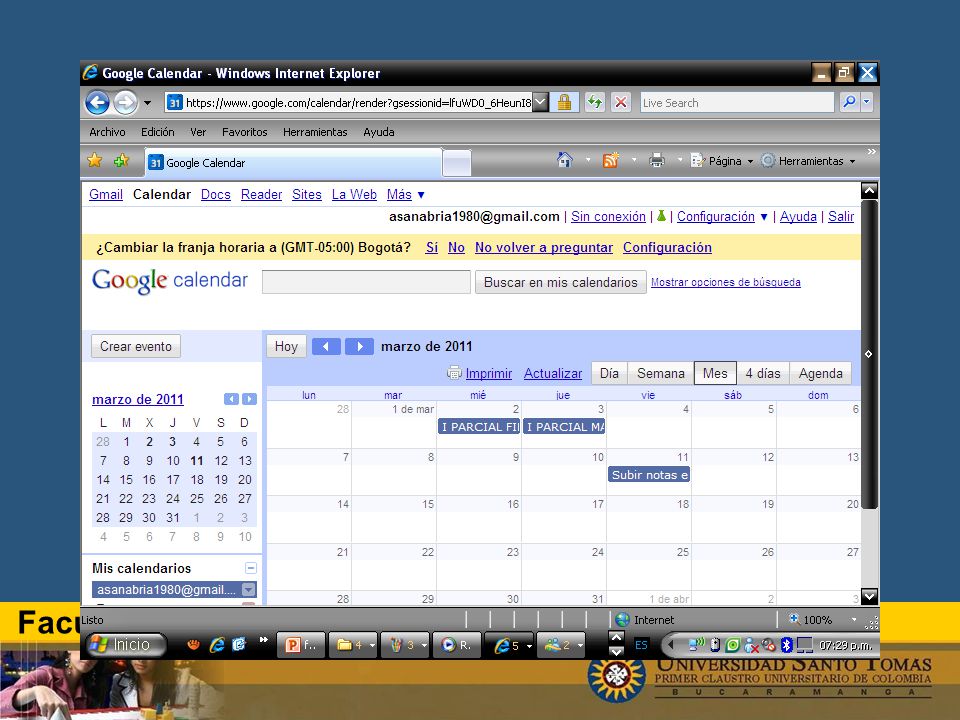Open the Configuración dropdown arrow in header
Screen dimensions: 960x720
[763, 217]
